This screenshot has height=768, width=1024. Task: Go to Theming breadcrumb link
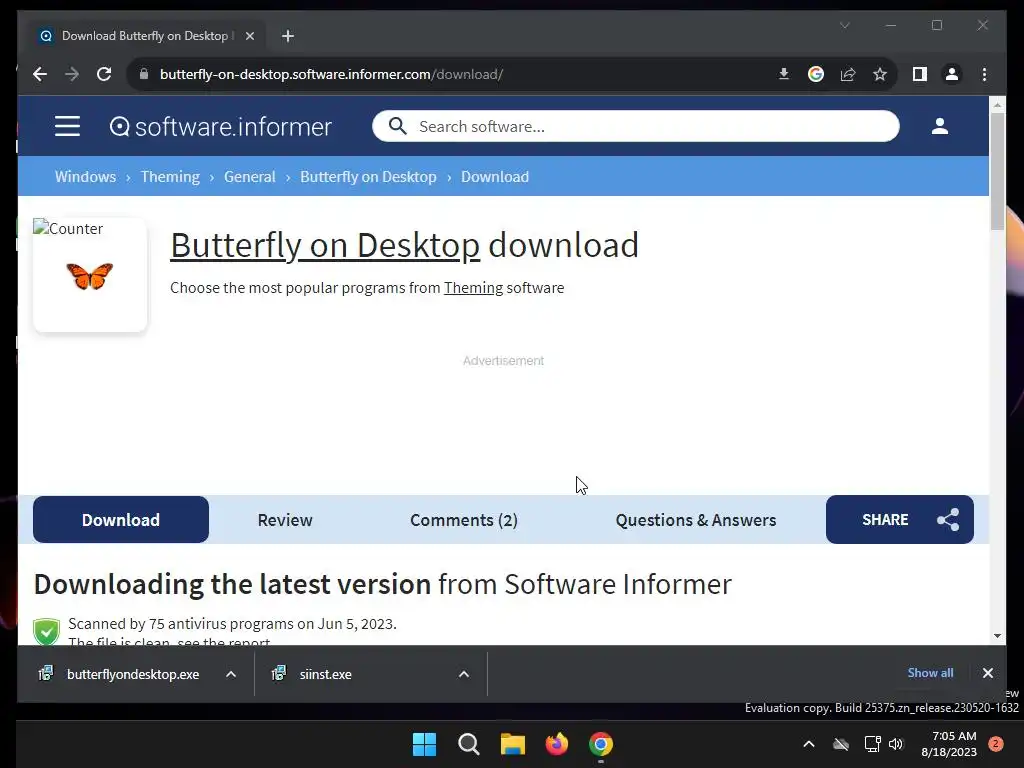click(170, 177)
